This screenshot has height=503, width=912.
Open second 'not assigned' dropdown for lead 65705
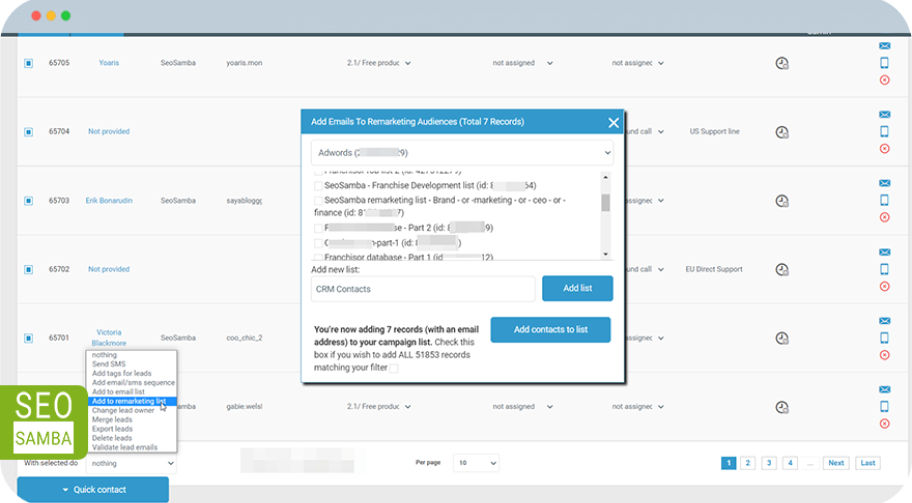coord(637,63)
